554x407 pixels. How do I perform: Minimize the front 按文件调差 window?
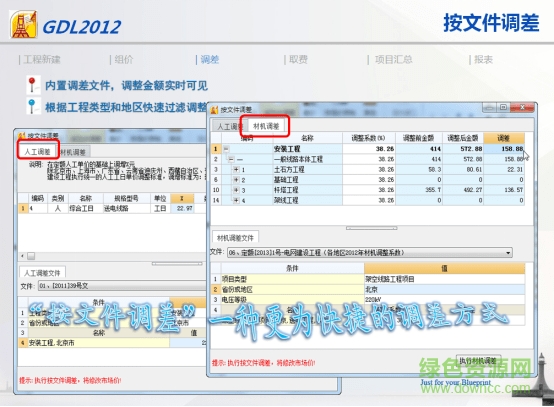(489, 107)
